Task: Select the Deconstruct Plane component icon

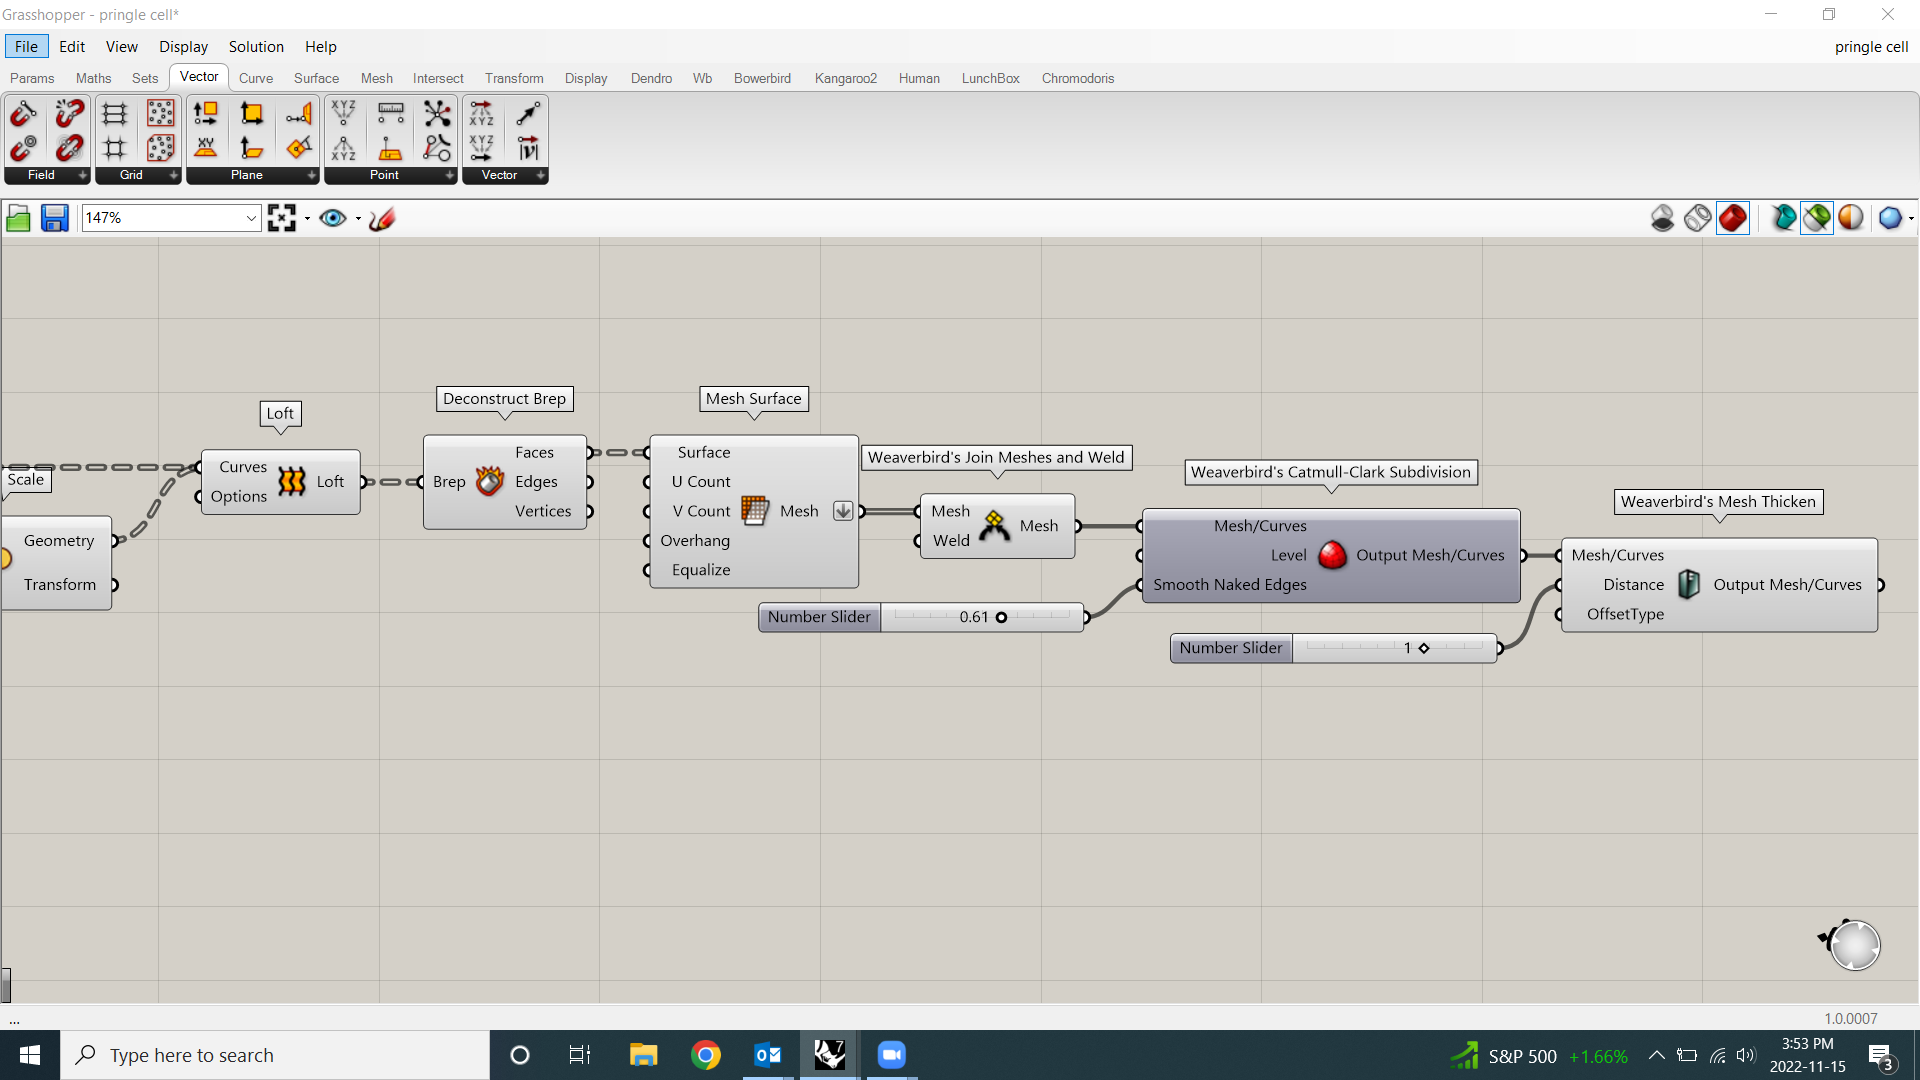Action: (x=206, y=113)
